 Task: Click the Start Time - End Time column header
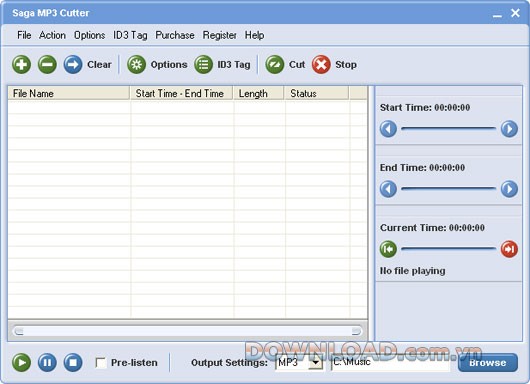tap(182, 93)
